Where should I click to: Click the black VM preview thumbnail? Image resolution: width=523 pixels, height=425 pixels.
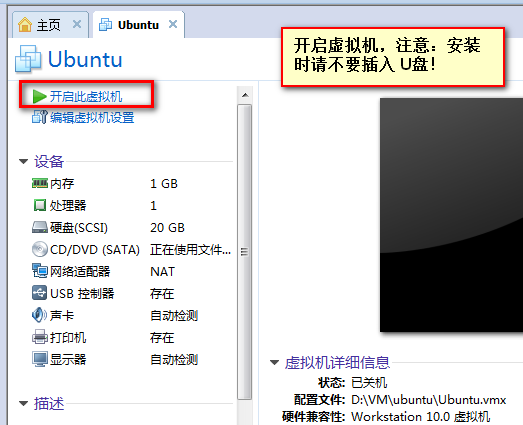click(451, 215)
